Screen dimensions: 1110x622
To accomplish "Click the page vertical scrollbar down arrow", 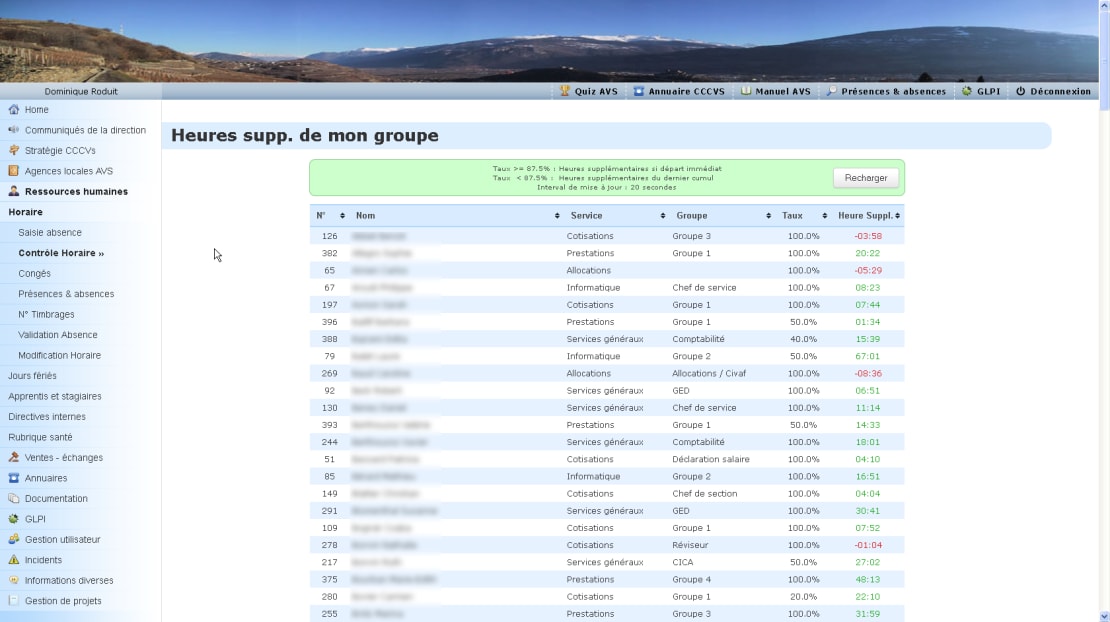I will point(1104,616).
